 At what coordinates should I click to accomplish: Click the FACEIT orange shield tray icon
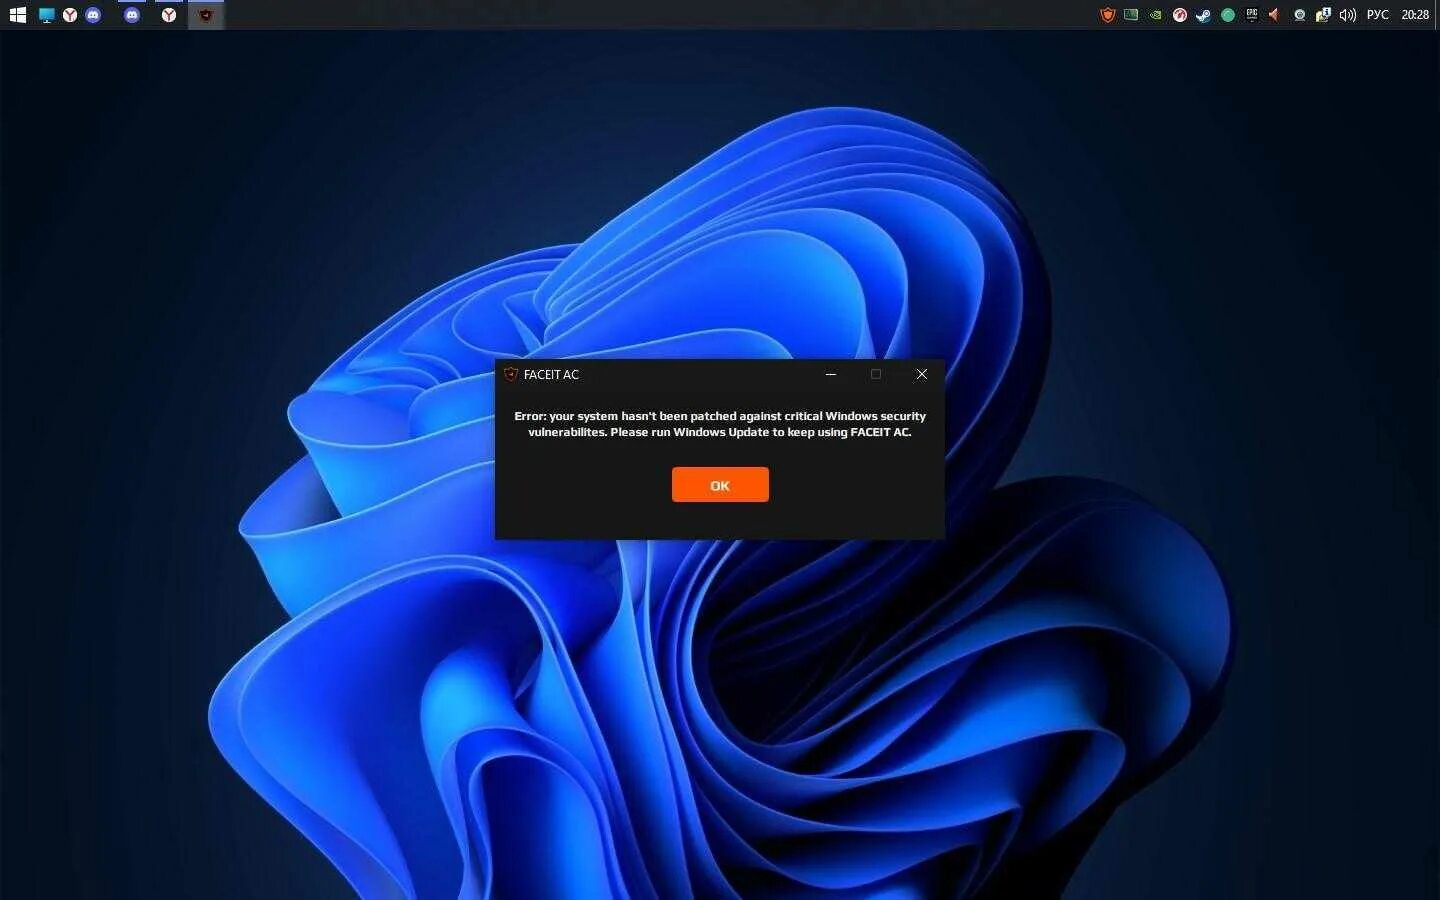point(1107,15)
